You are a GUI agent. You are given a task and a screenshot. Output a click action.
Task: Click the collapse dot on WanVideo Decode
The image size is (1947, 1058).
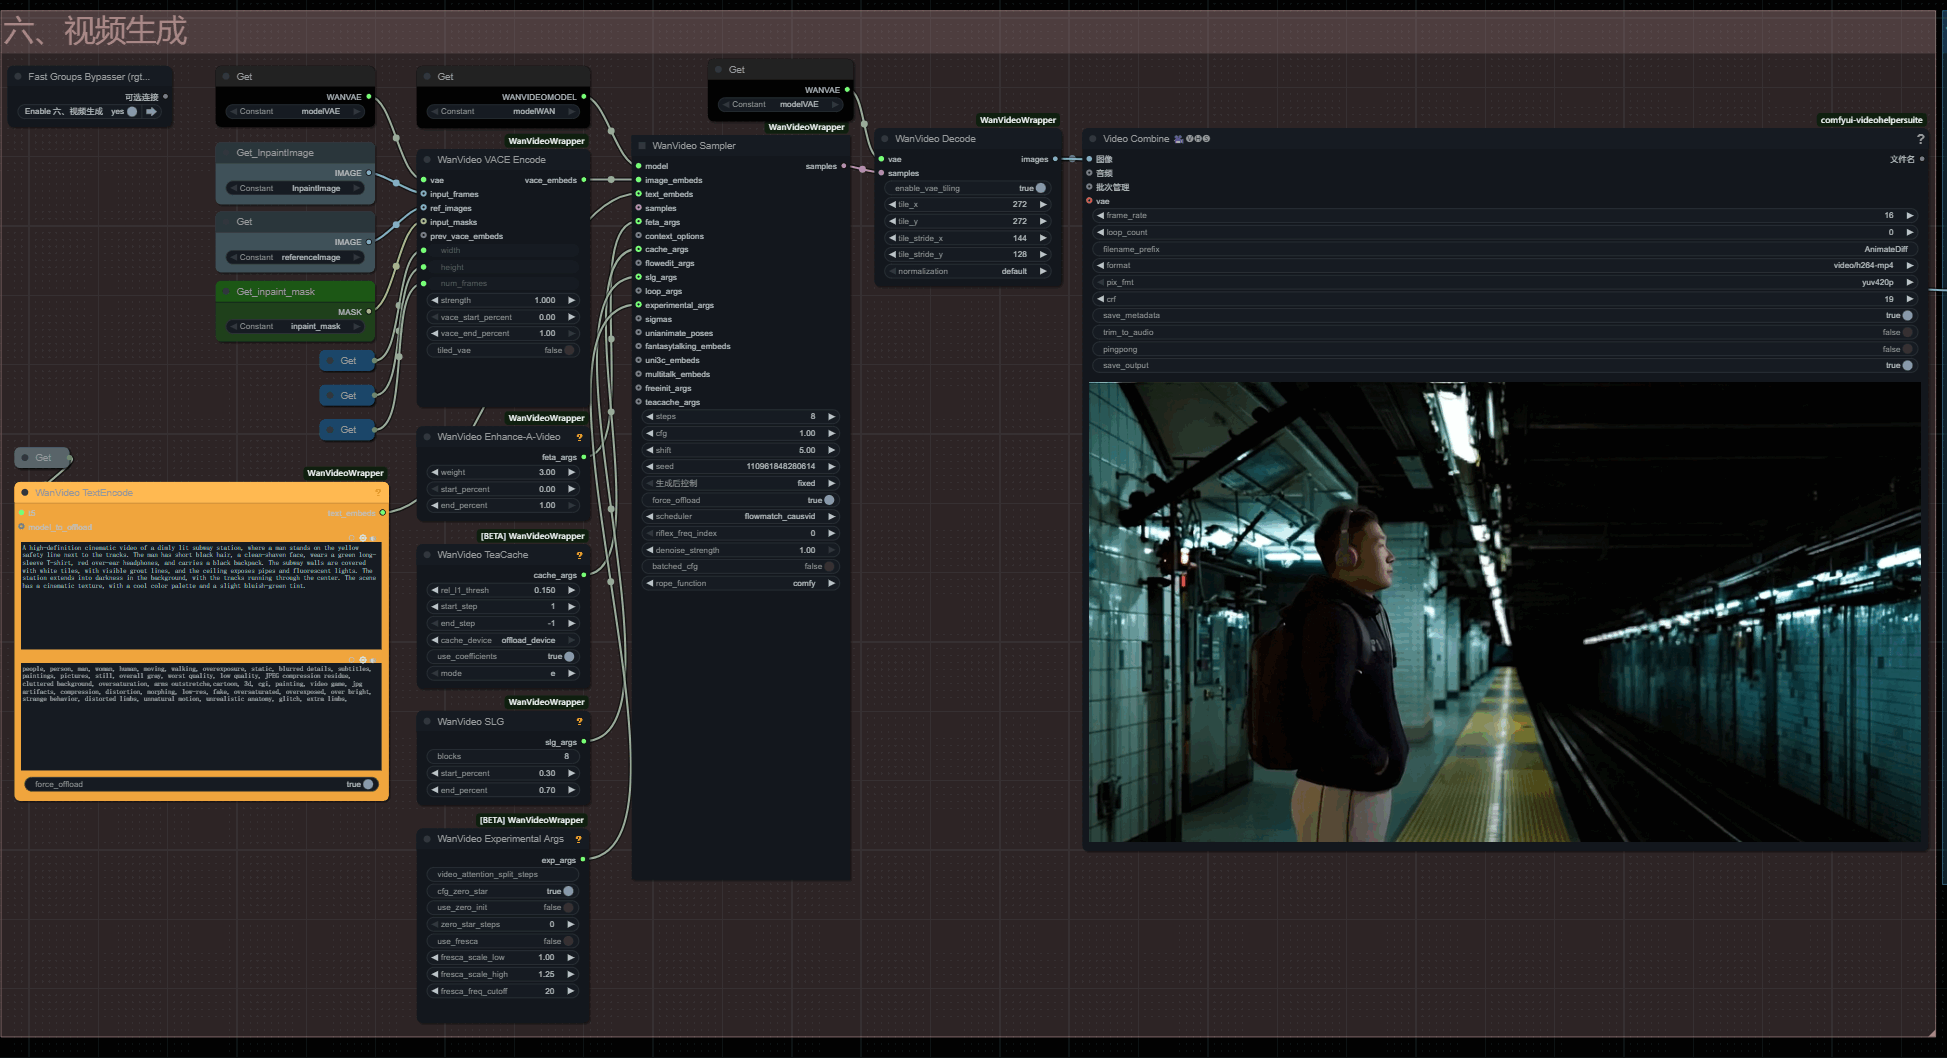885,139
